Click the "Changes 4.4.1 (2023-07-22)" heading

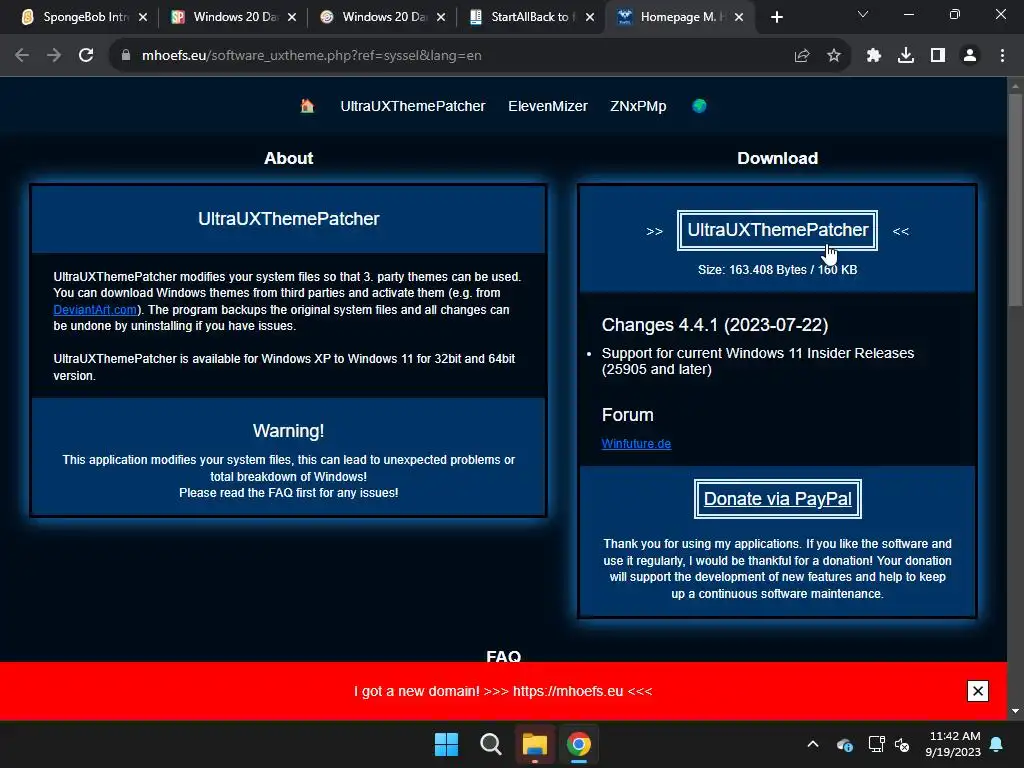pyautogui.click(x=714, y=325)
